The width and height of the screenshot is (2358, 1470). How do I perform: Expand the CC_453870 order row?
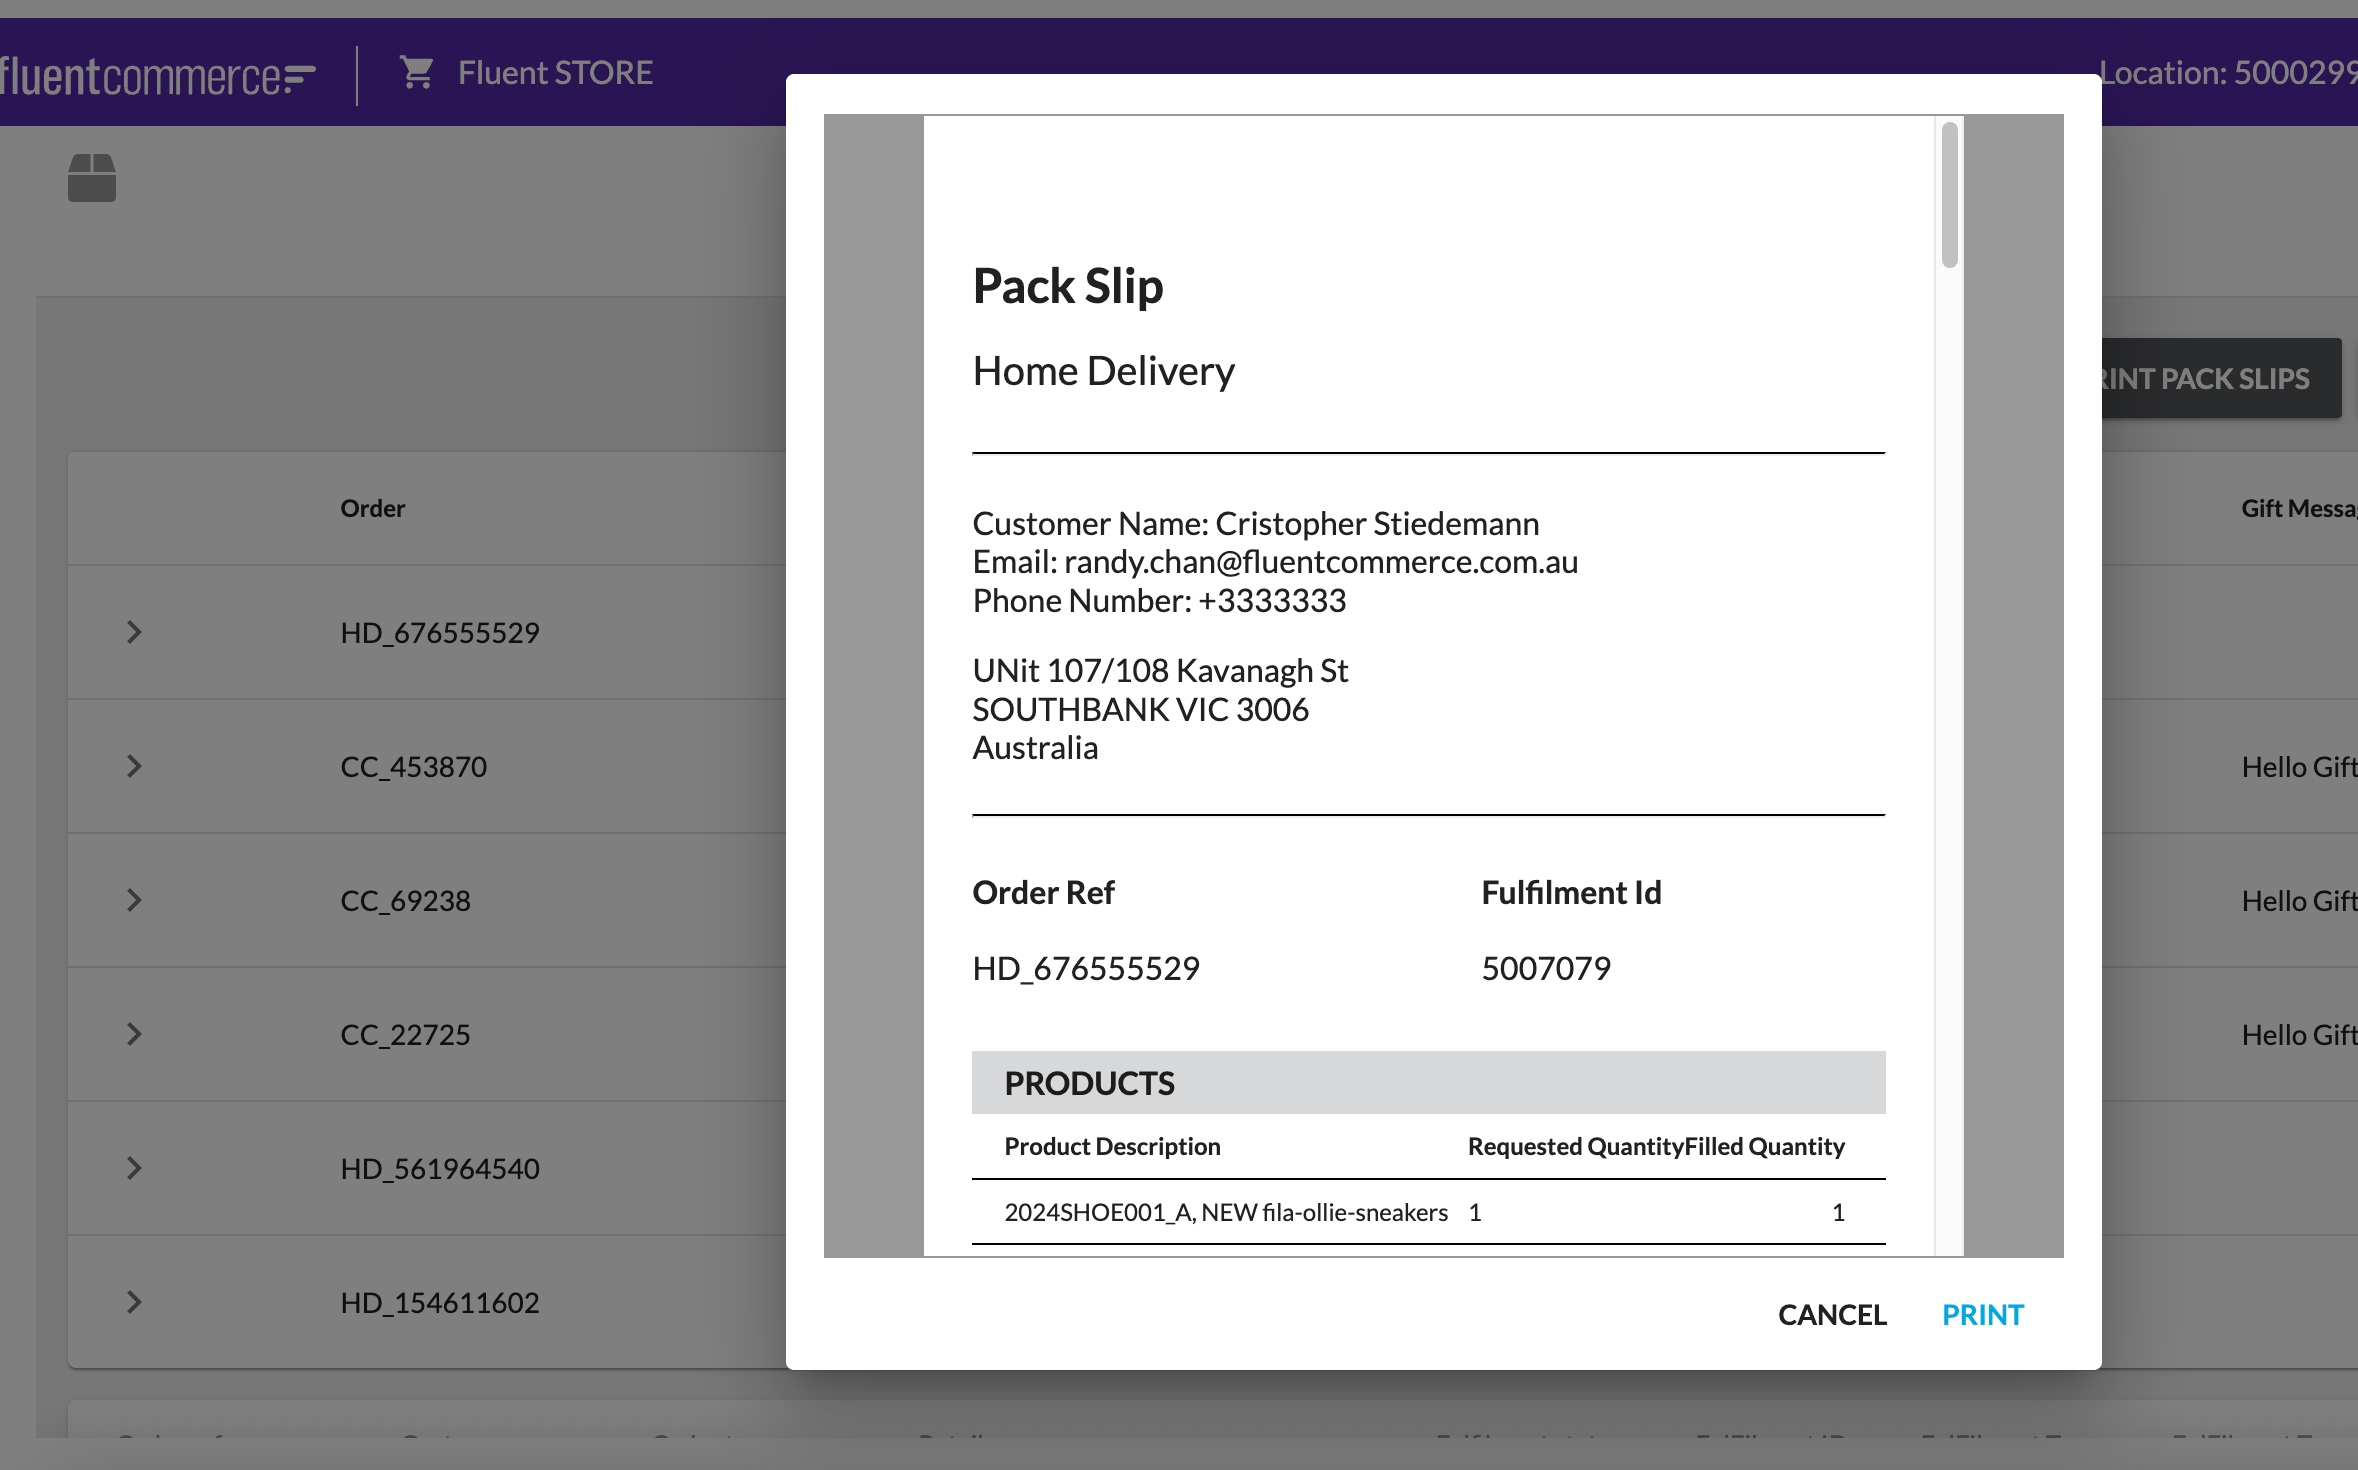click(134, 766)
